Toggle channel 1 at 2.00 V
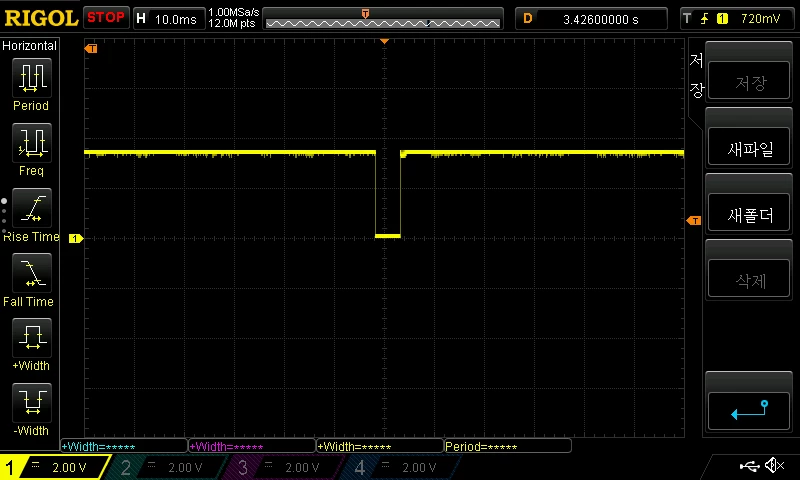Viewport: 800px width, 480px height. point(56,467)
